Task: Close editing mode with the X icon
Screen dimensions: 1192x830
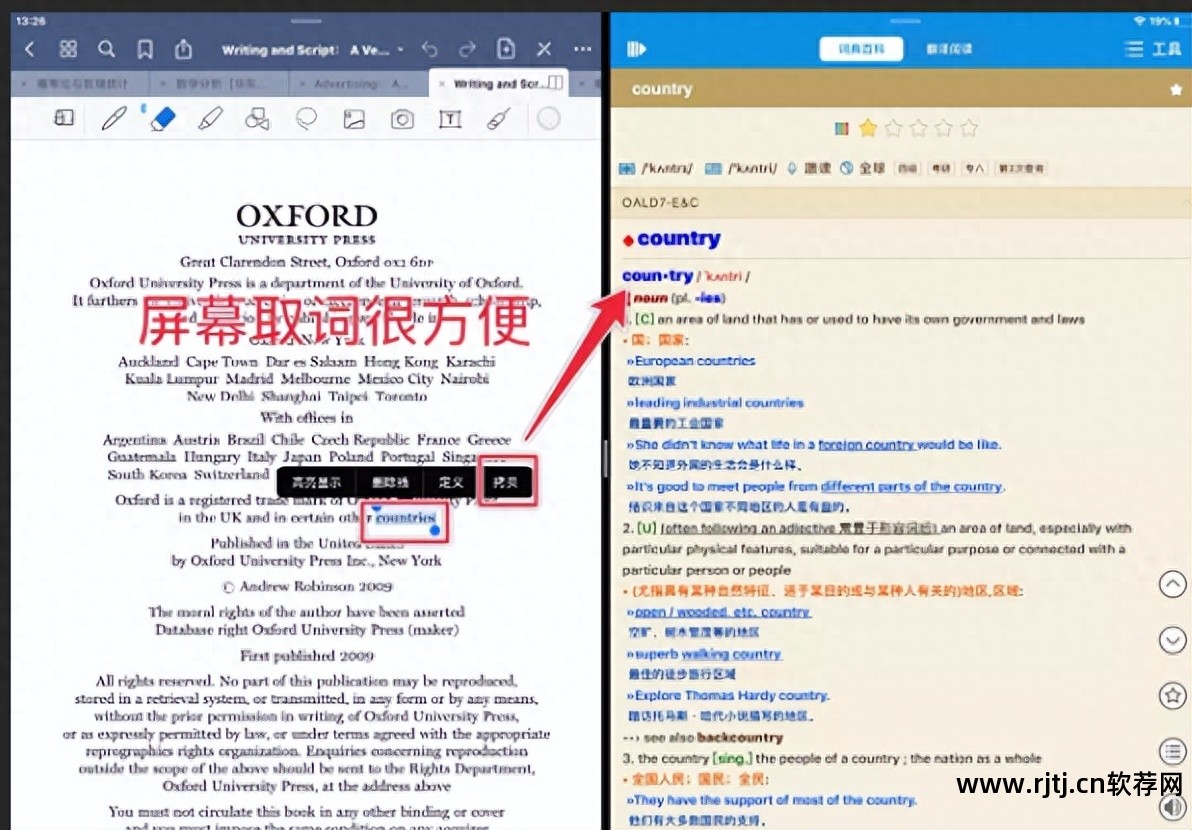Action: click(x=544, y=49)
